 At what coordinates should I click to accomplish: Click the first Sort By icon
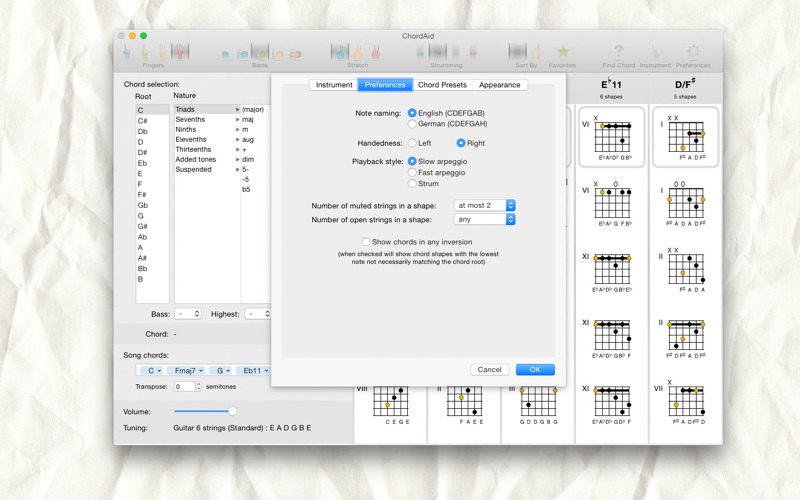(517, 52)
